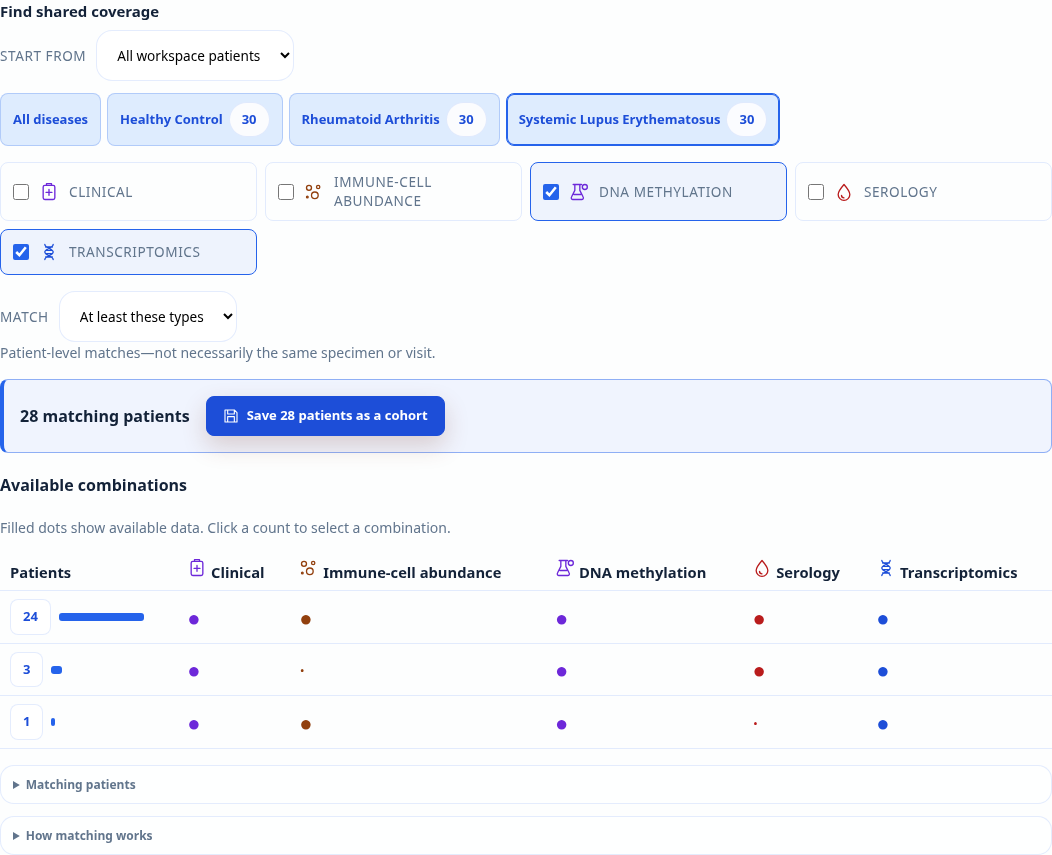The image size is (1052, 855).
Task: Open the Match type dropdown
Action: click(x=148, y=317)
